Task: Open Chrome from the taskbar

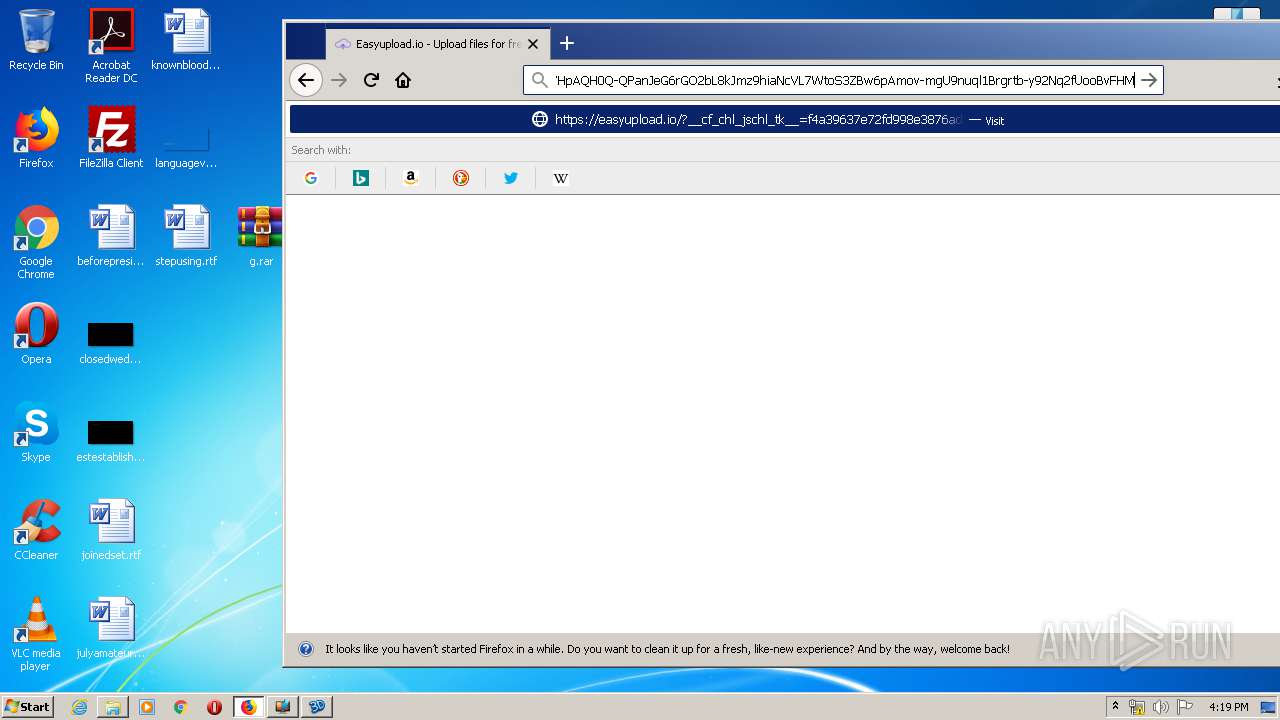Action: coord(181,707)
